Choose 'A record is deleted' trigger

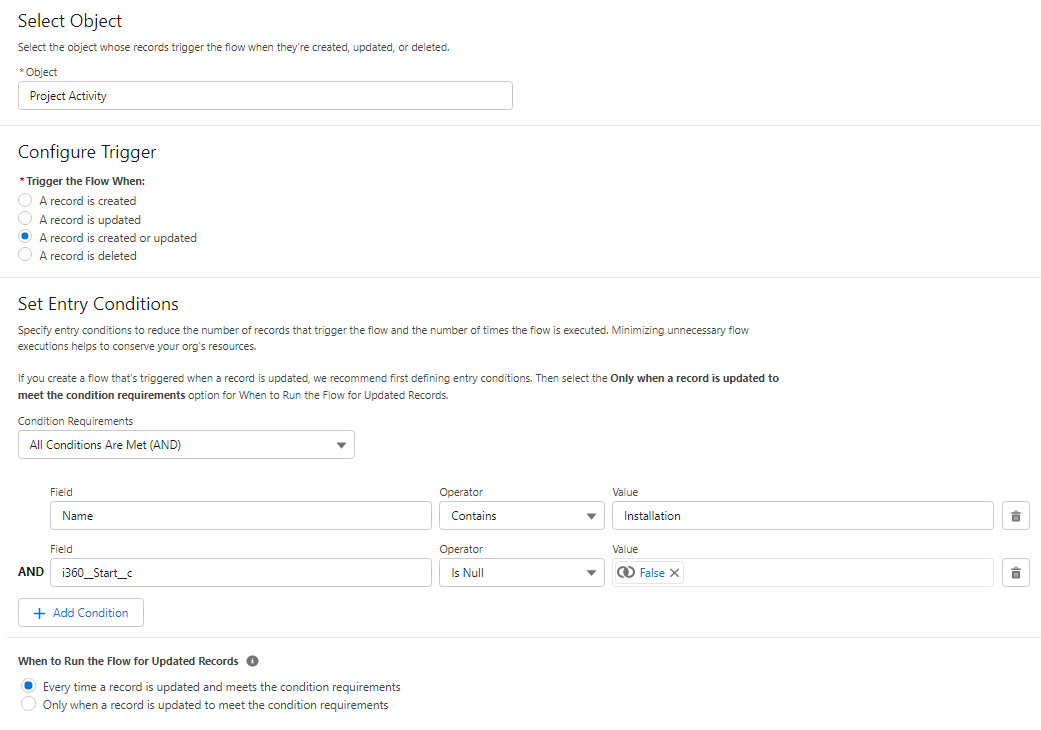pos(26,256)
